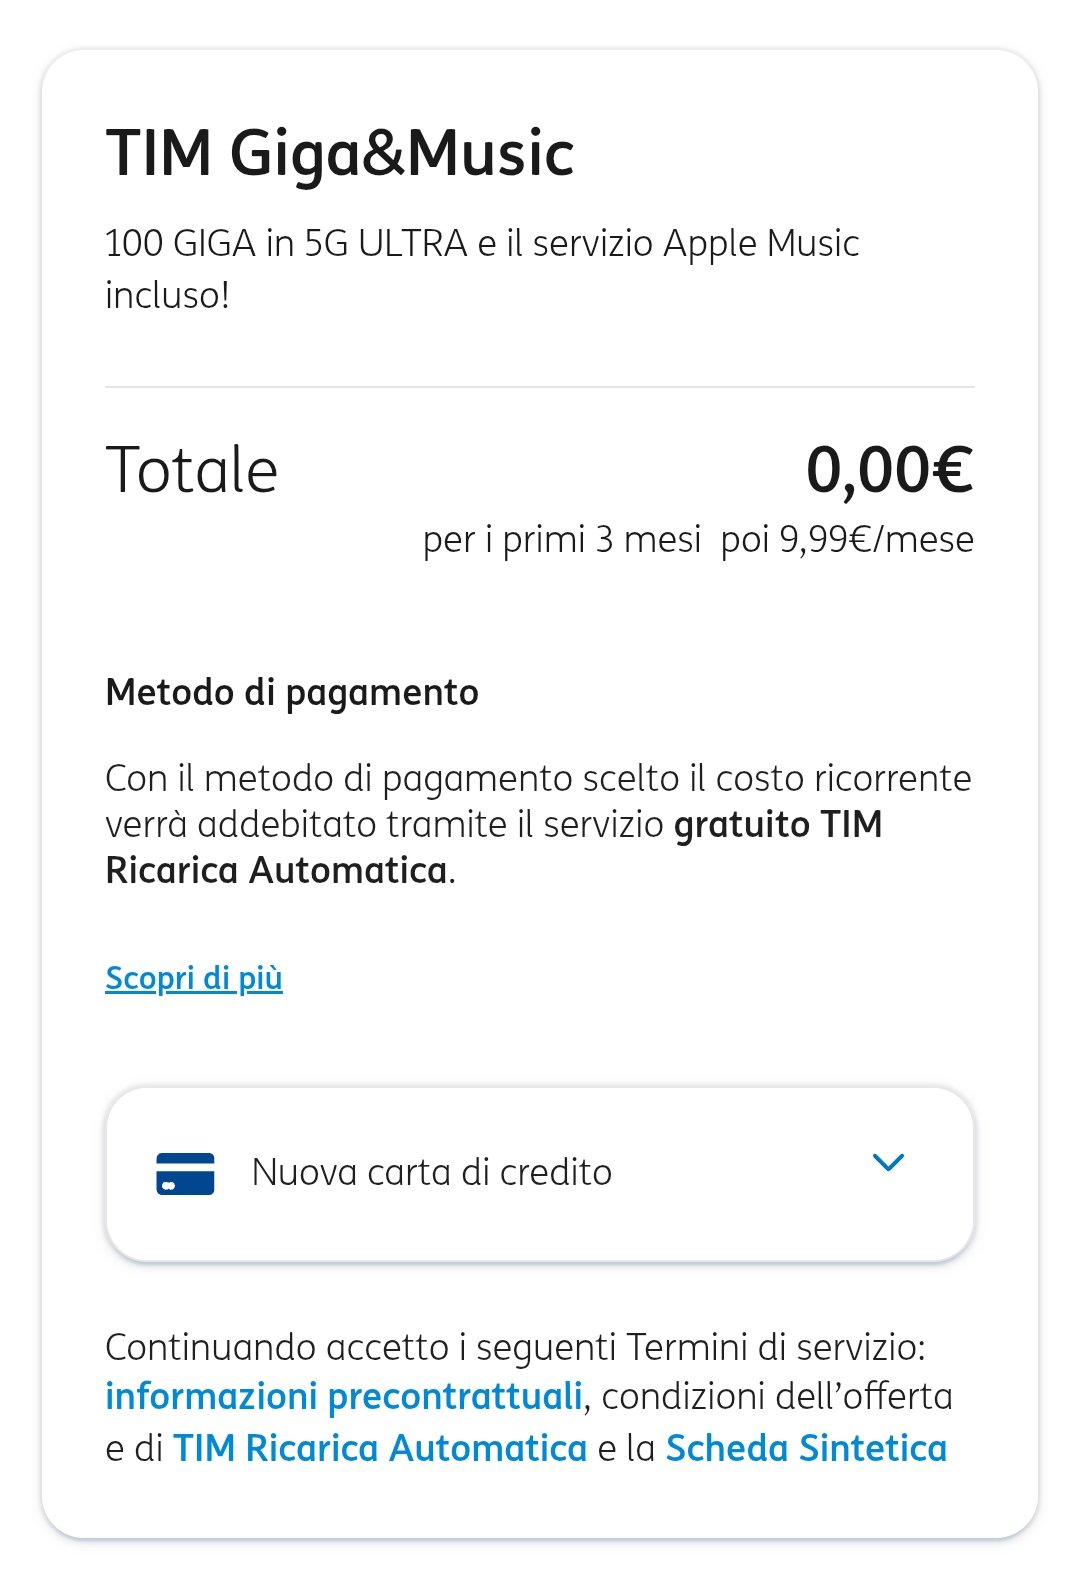The height and width of the screenshot is (1570, 1080).
Task: Click the TIM Giga&Music offer title
Action: click(340, 154)
